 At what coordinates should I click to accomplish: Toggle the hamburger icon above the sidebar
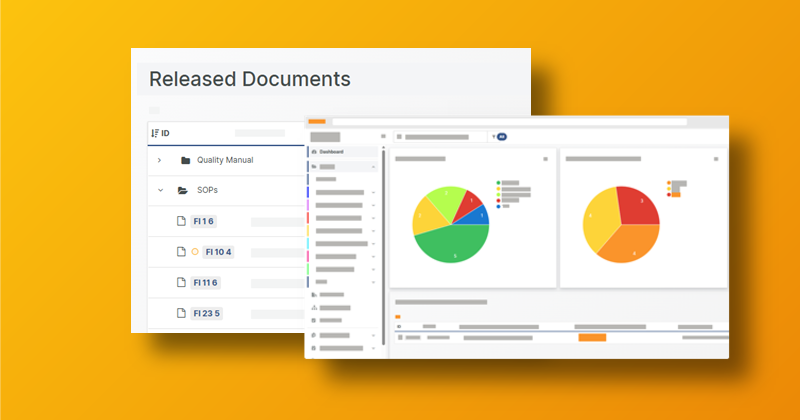pyautogui.click(x=383, y=136)
